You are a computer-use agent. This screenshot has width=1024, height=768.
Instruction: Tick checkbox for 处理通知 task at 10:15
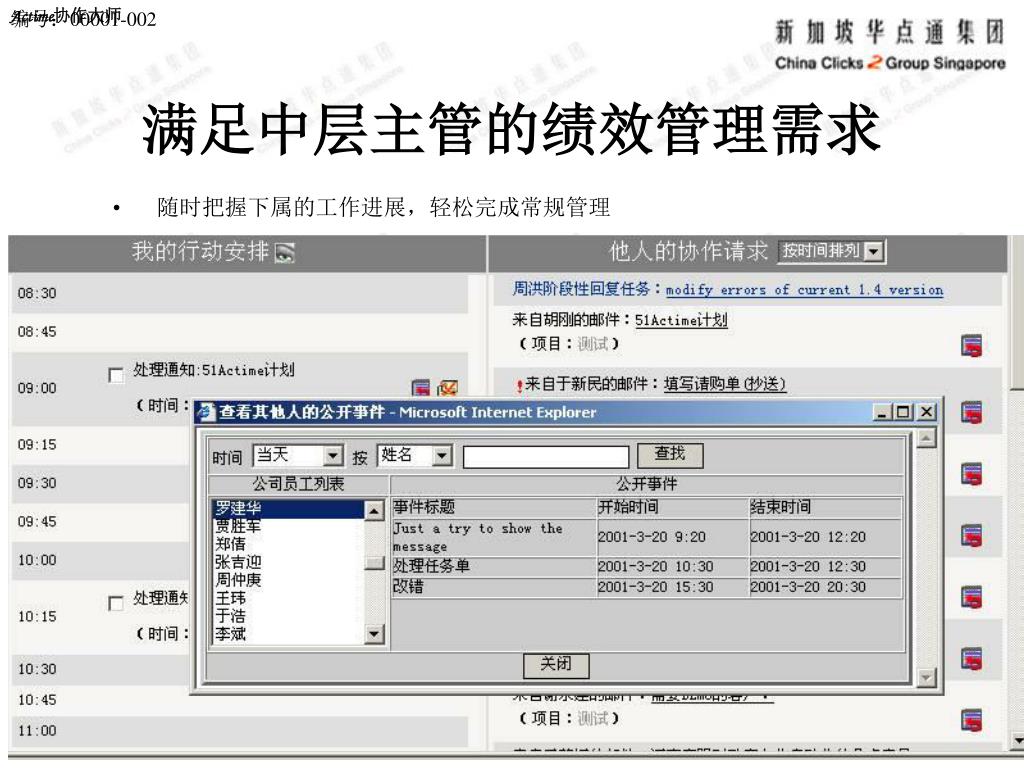click(116, 603)
